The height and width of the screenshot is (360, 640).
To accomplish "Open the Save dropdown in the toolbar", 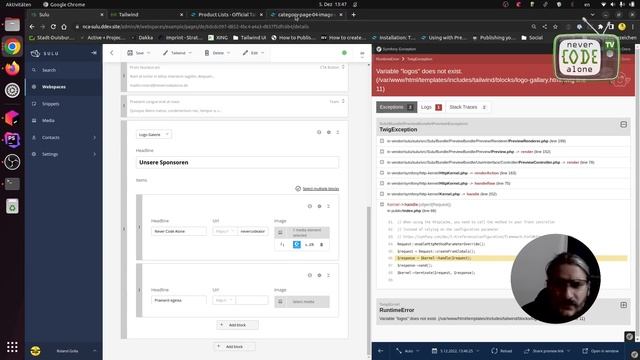I will tap(139, 53).
